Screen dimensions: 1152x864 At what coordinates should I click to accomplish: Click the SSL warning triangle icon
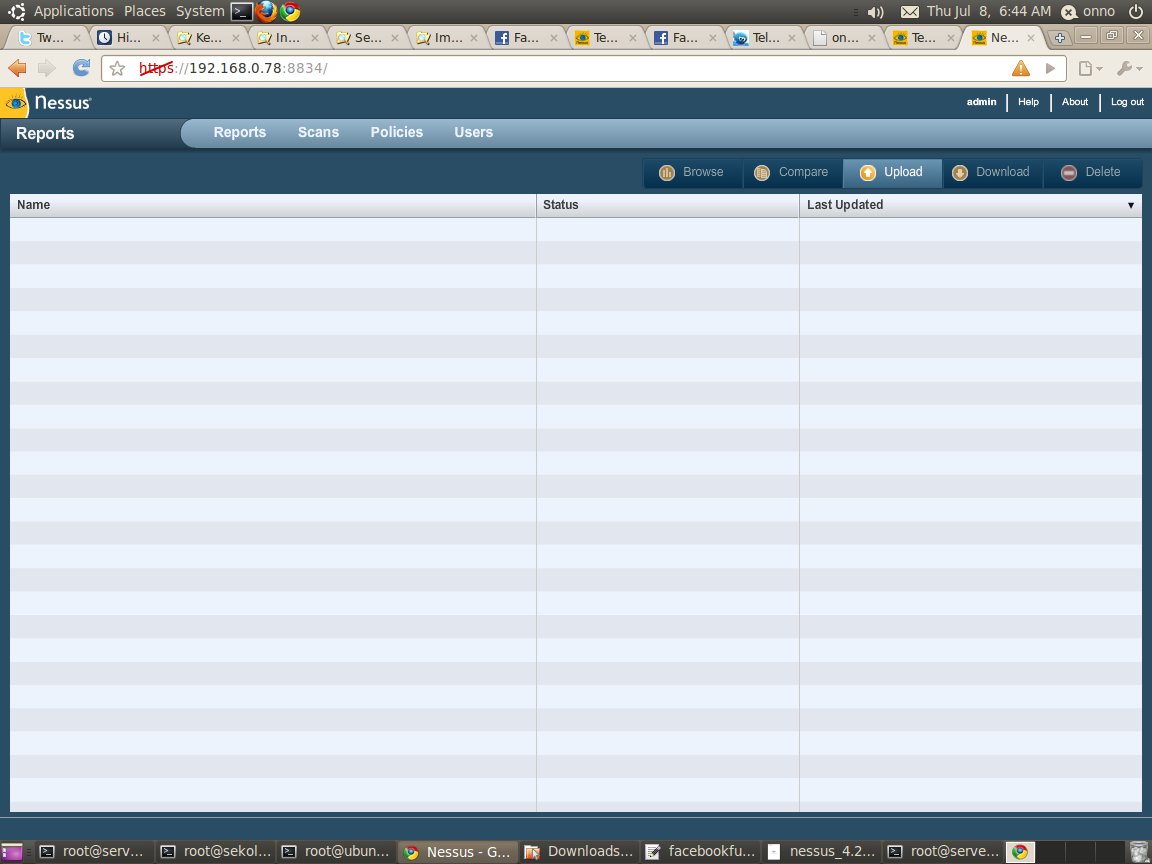pyautogui.click(x=1020, y=68)
